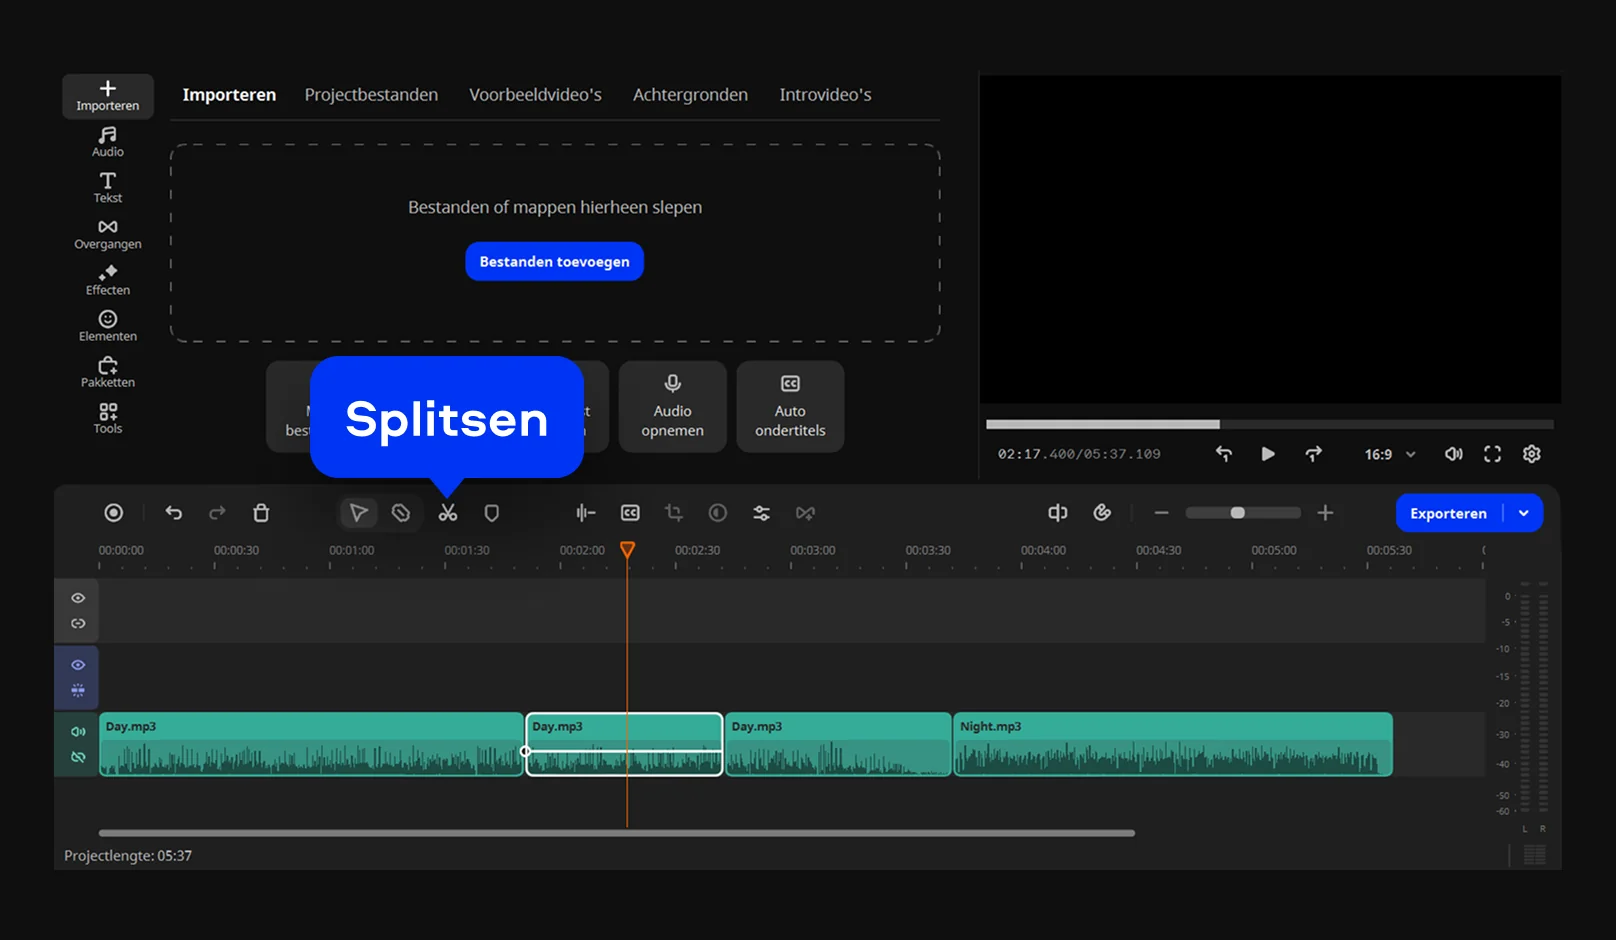Image resolution: width=1616 pixels, height=940 pixels.
Task: Open the Effecten panel in sidebar
Action: (x=108, y=280)
